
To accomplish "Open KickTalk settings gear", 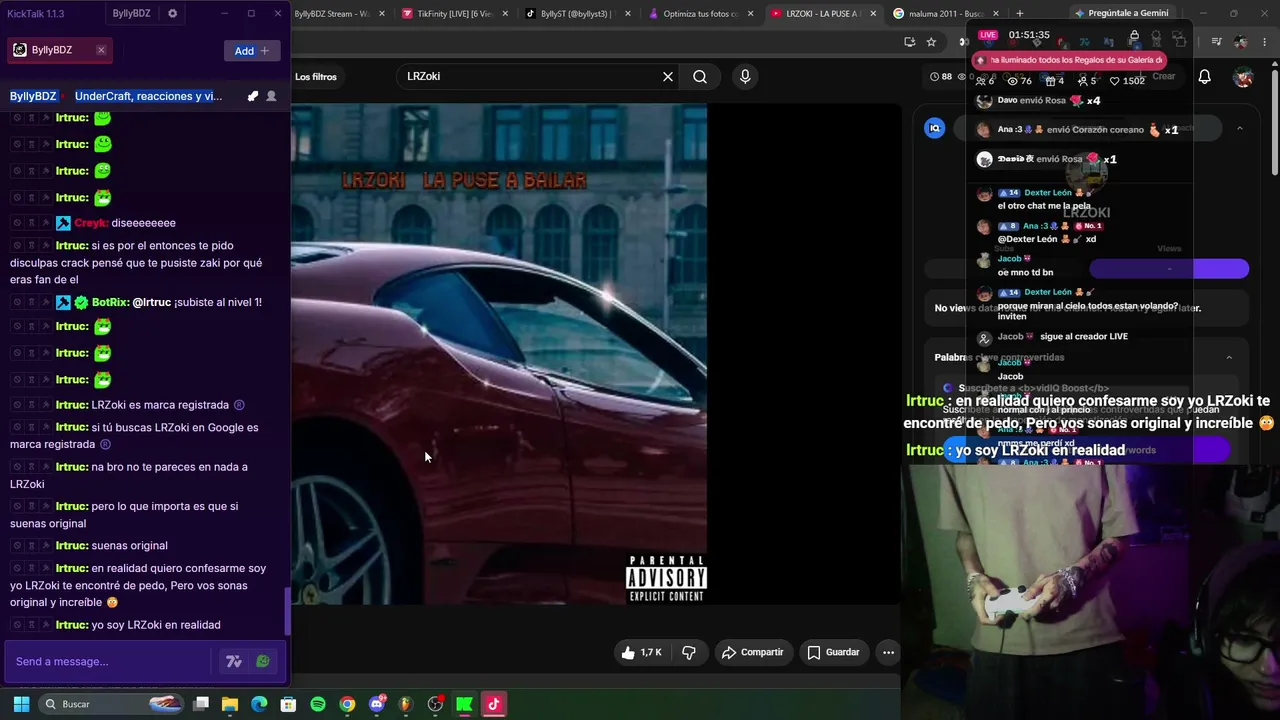I will (172, 14).
